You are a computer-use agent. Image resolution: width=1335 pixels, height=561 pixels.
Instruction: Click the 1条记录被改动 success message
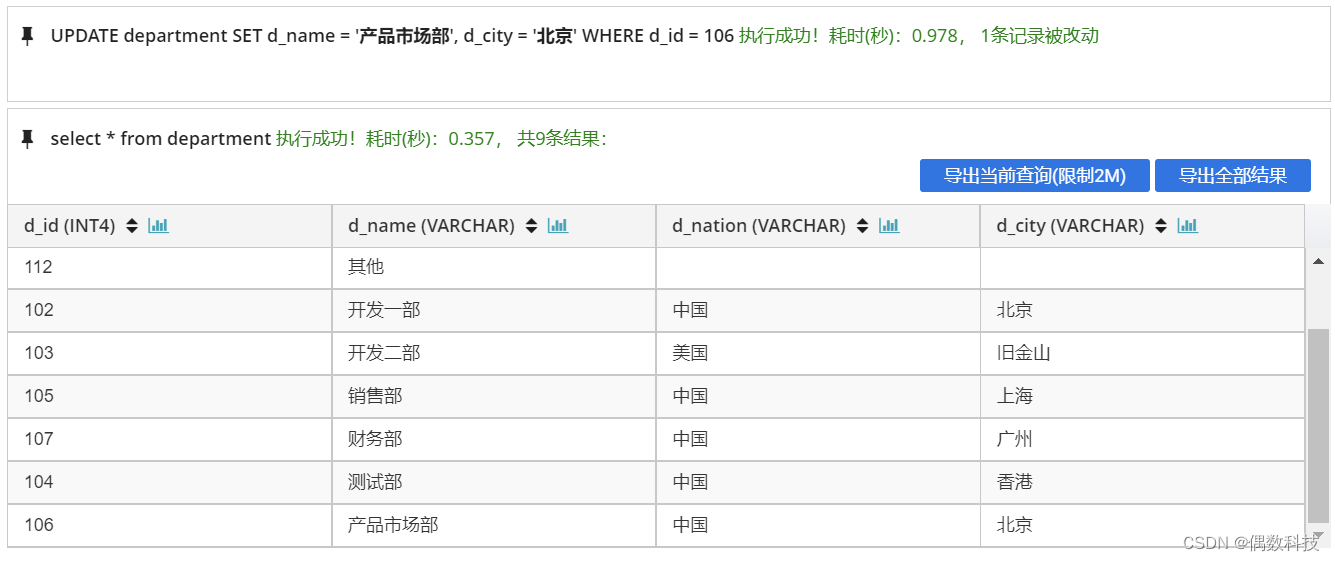[x=1039, y=36]
